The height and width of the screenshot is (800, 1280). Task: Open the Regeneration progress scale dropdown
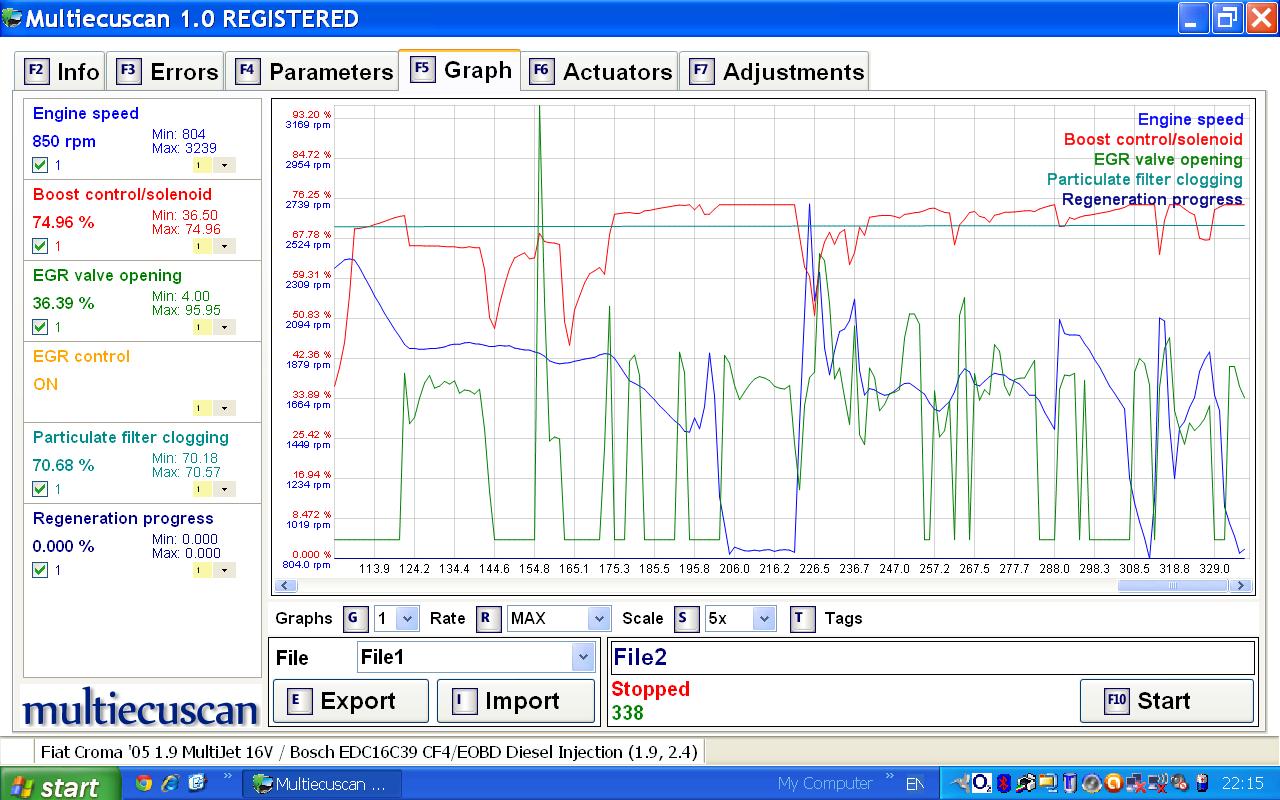[224, 570]
